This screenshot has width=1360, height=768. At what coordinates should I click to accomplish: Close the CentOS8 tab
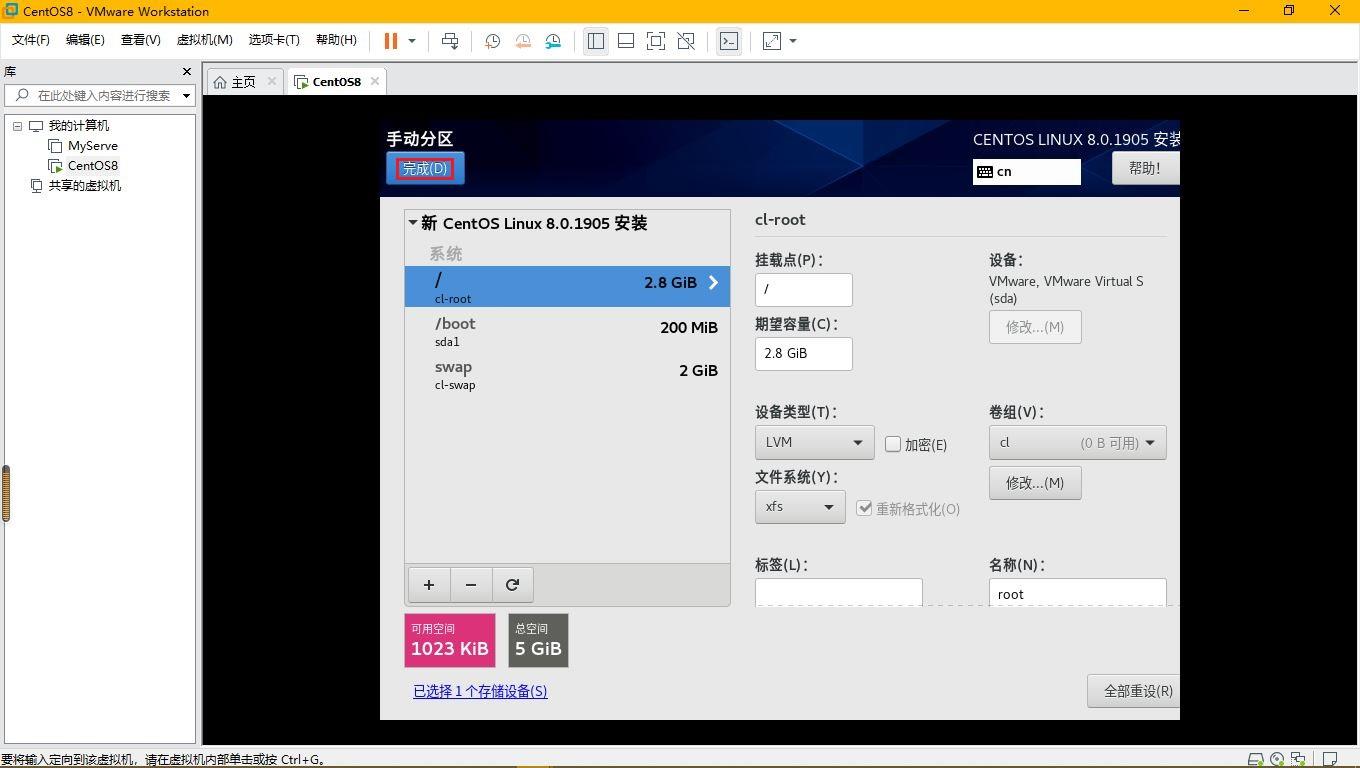(375, 81)
